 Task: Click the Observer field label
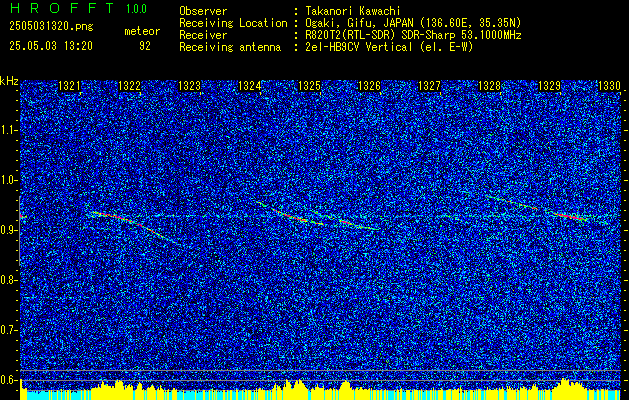[203, 11]
